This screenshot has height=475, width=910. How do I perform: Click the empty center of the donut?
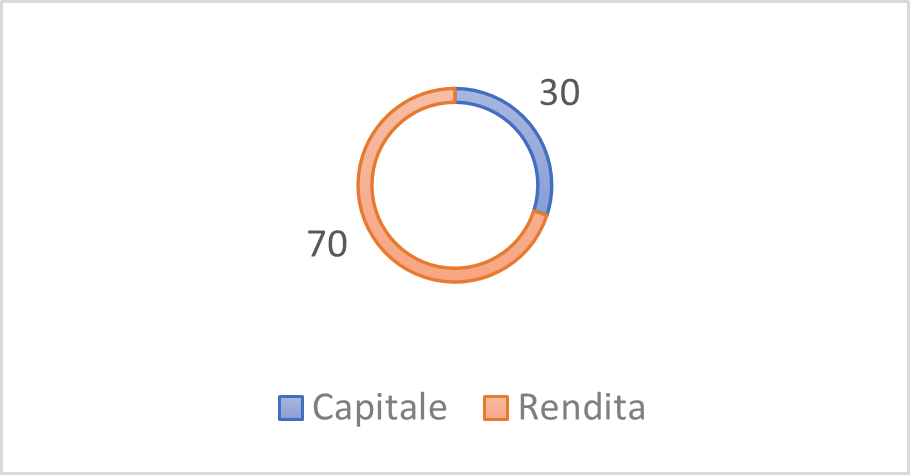point(455,185)
